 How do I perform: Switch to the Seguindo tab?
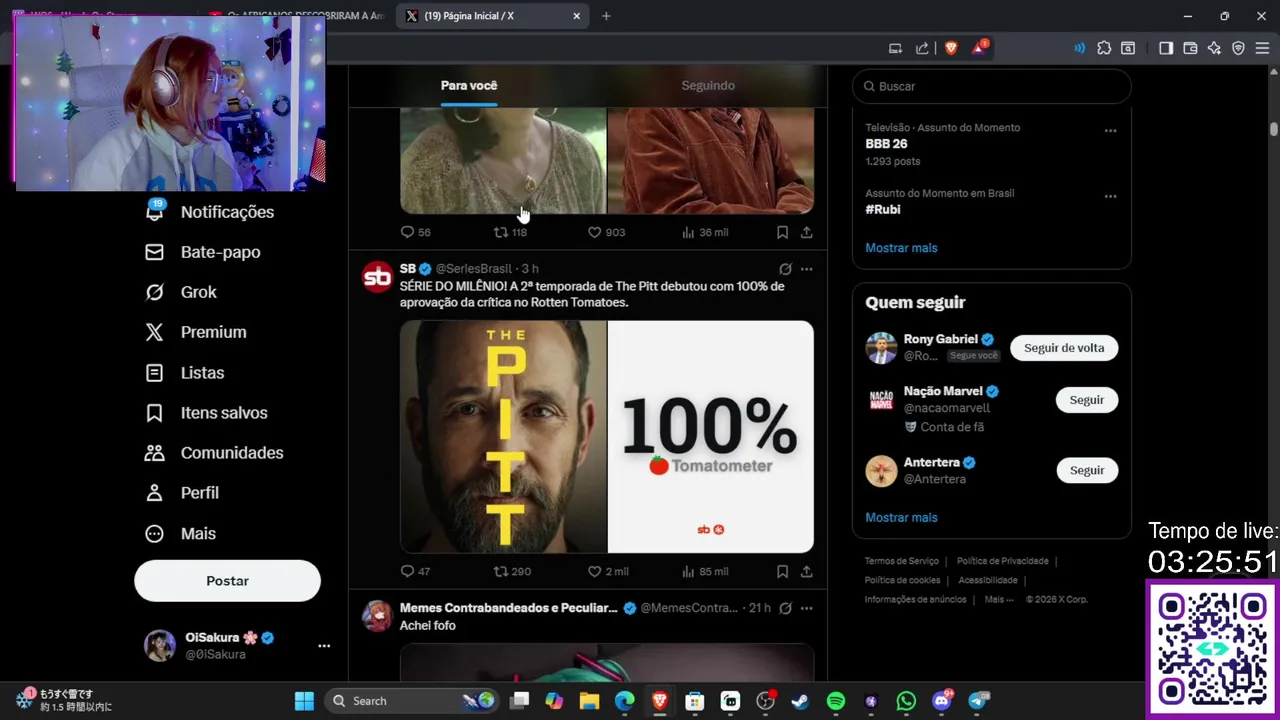pos(708,86)
